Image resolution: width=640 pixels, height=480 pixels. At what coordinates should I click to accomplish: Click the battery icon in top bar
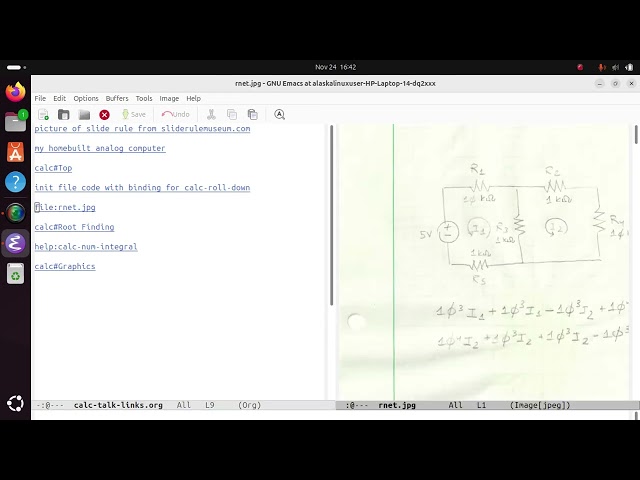coord(629,67)
